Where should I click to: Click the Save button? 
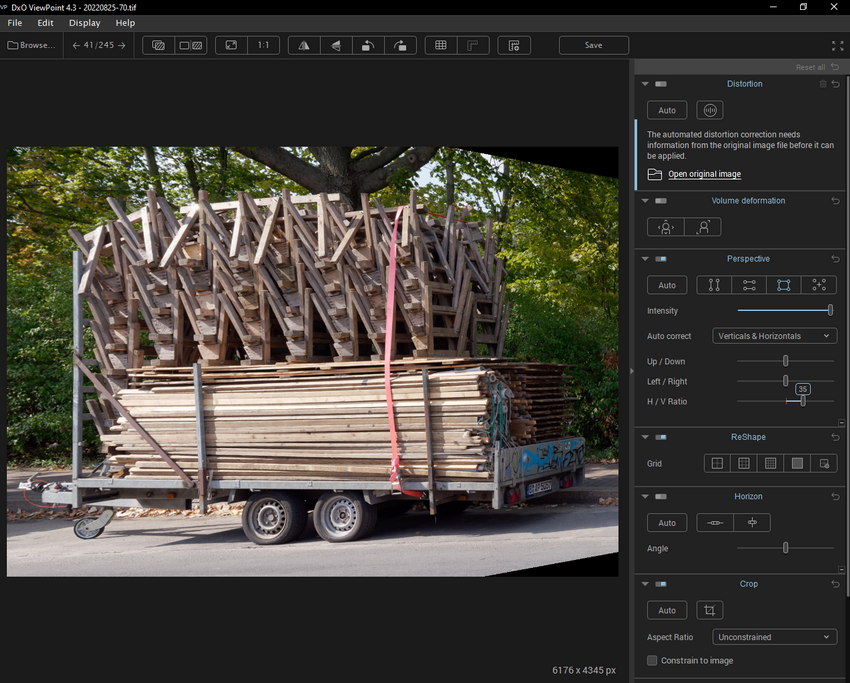click(593, 45)
